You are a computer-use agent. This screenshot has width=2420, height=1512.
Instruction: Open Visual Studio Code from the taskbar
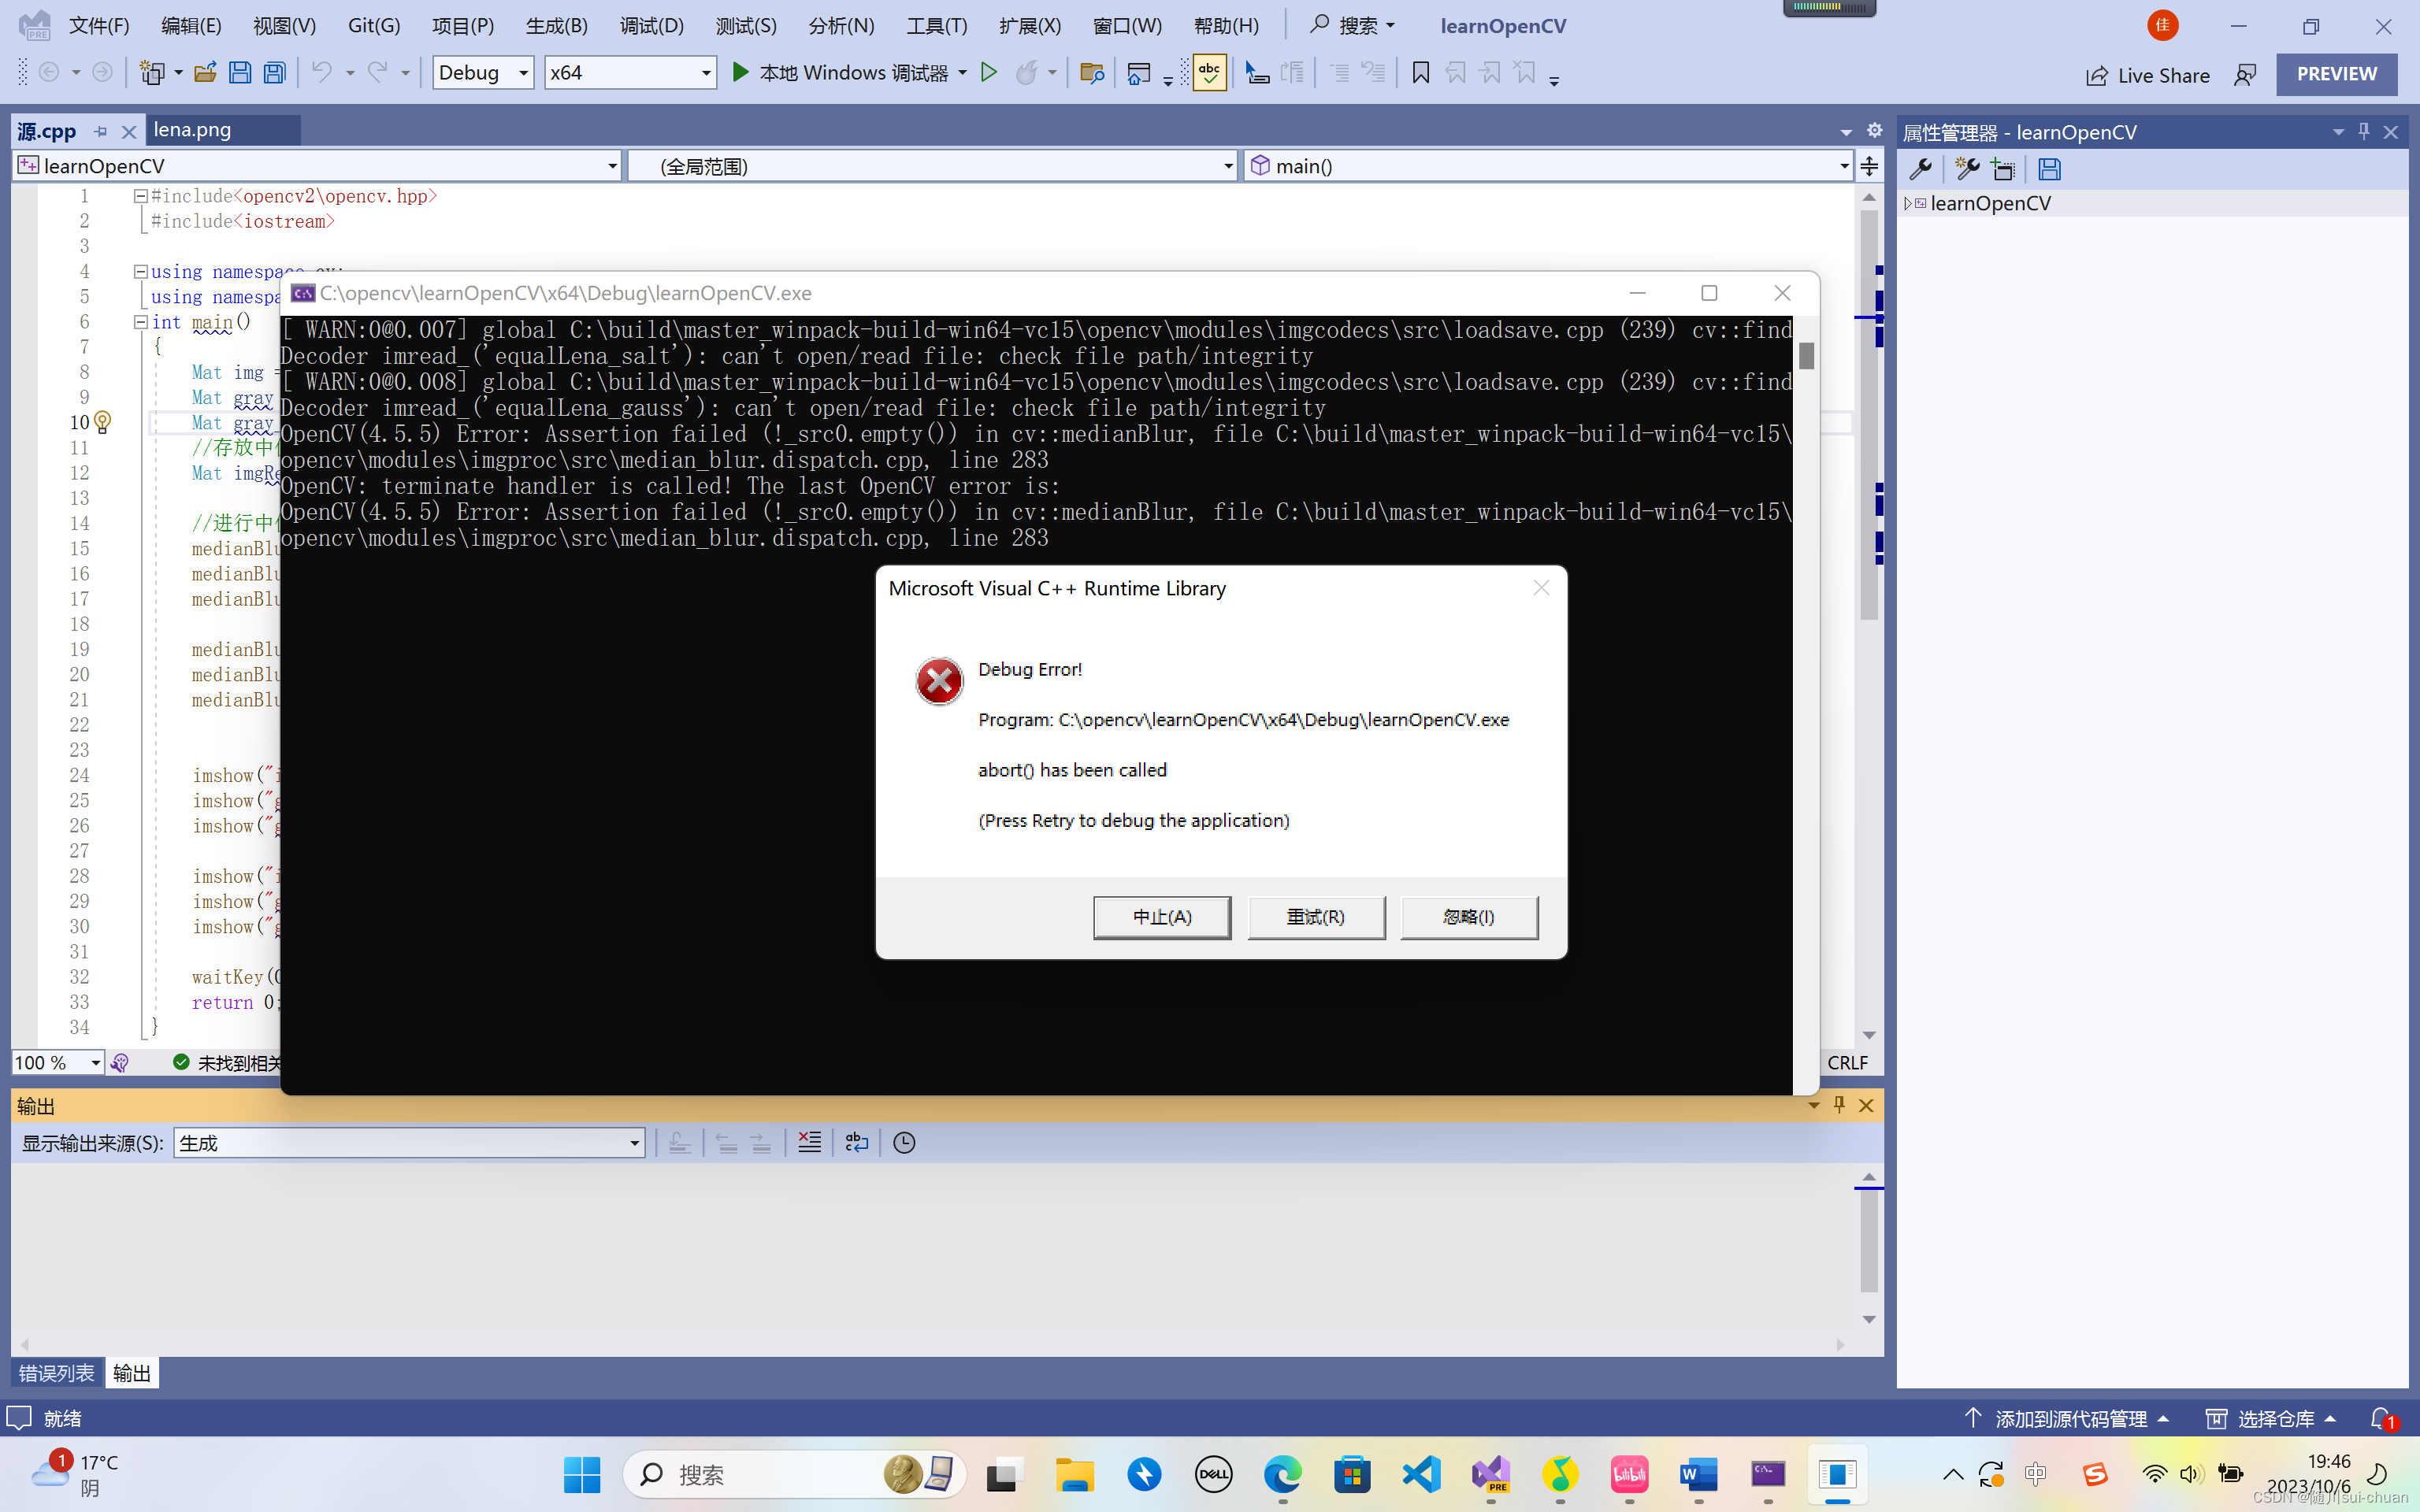pos(1421,1474)
